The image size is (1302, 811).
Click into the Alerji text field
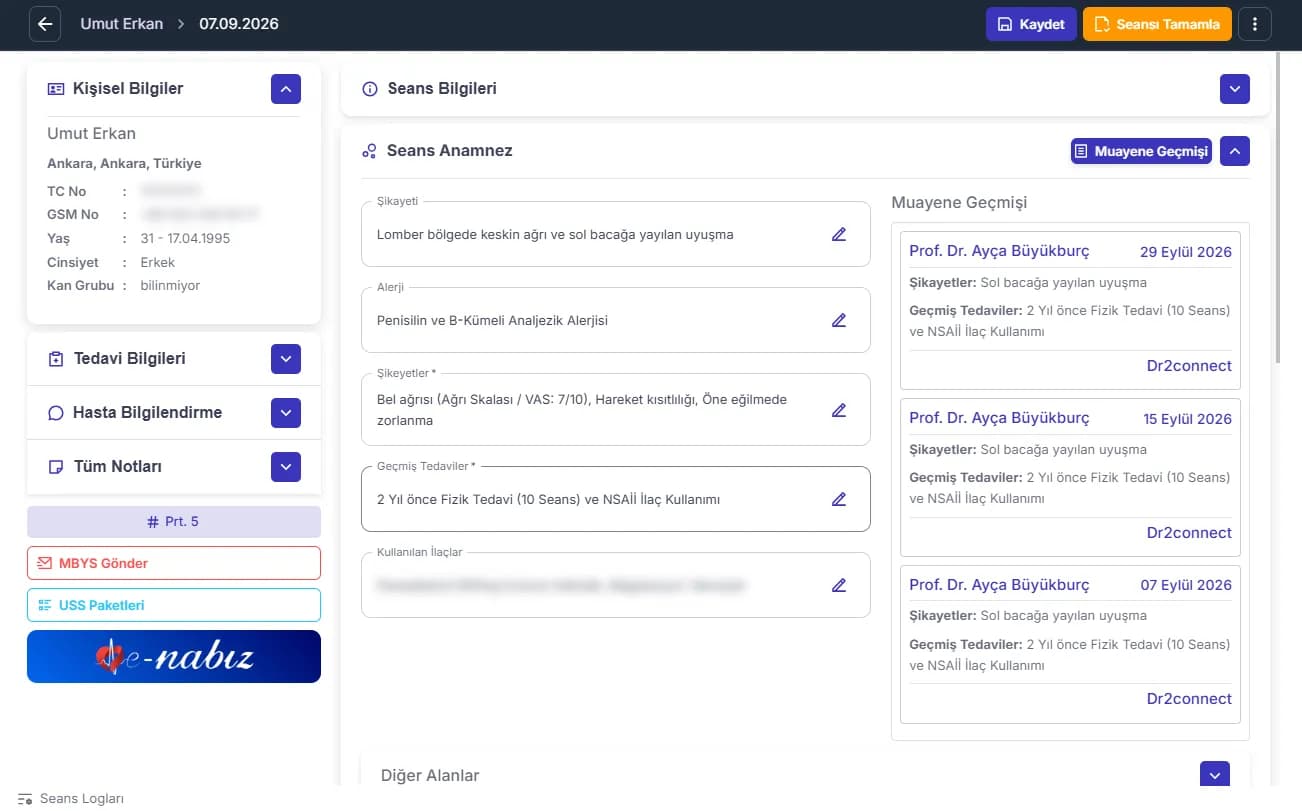click(x=616, y=321)
